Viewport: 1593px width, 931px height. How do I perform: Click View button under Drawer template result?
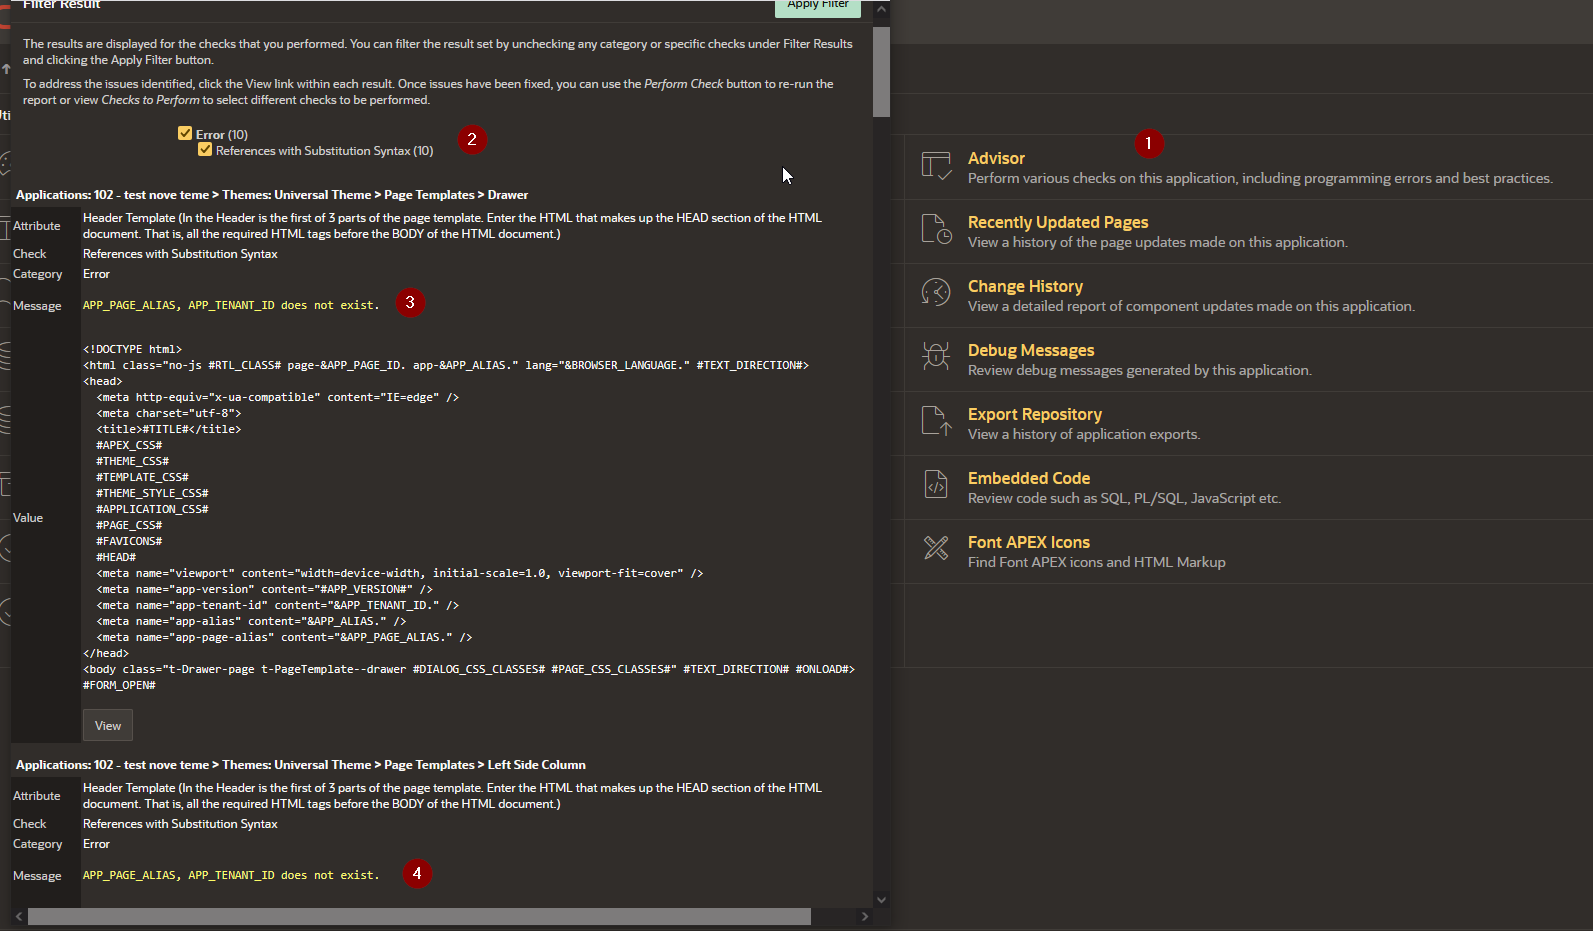click(x=108, y=726)
